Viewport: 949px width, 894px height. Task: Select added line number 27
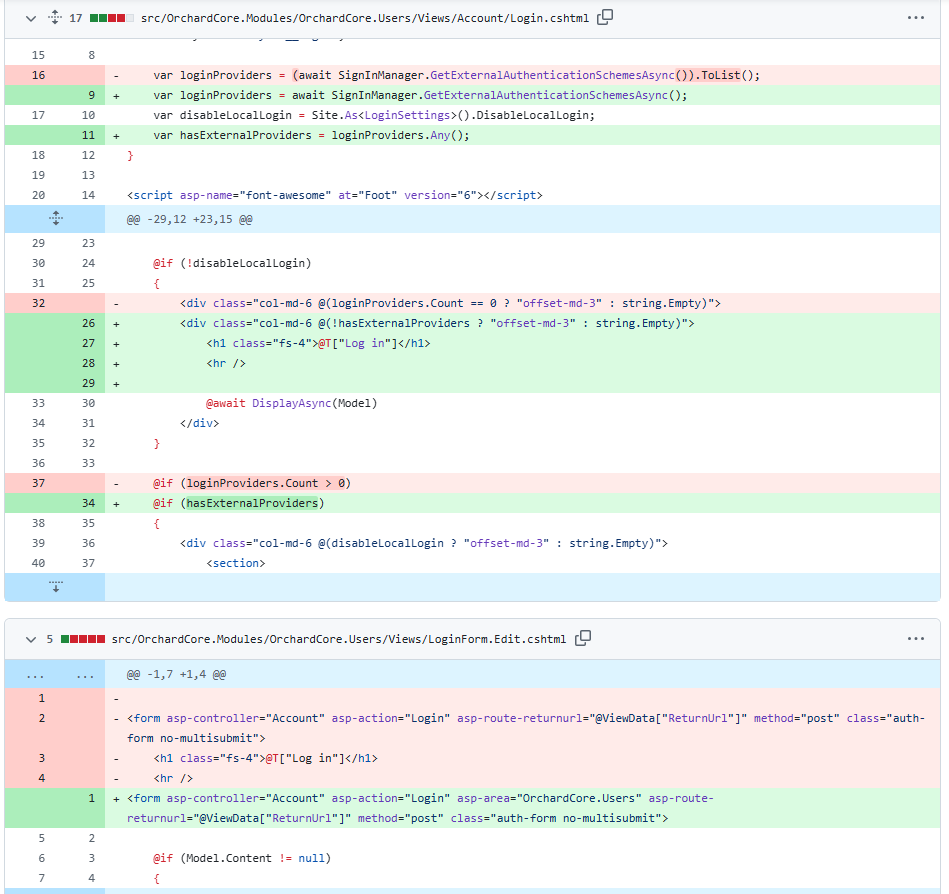pyautogui.click(x=88, y=343)
